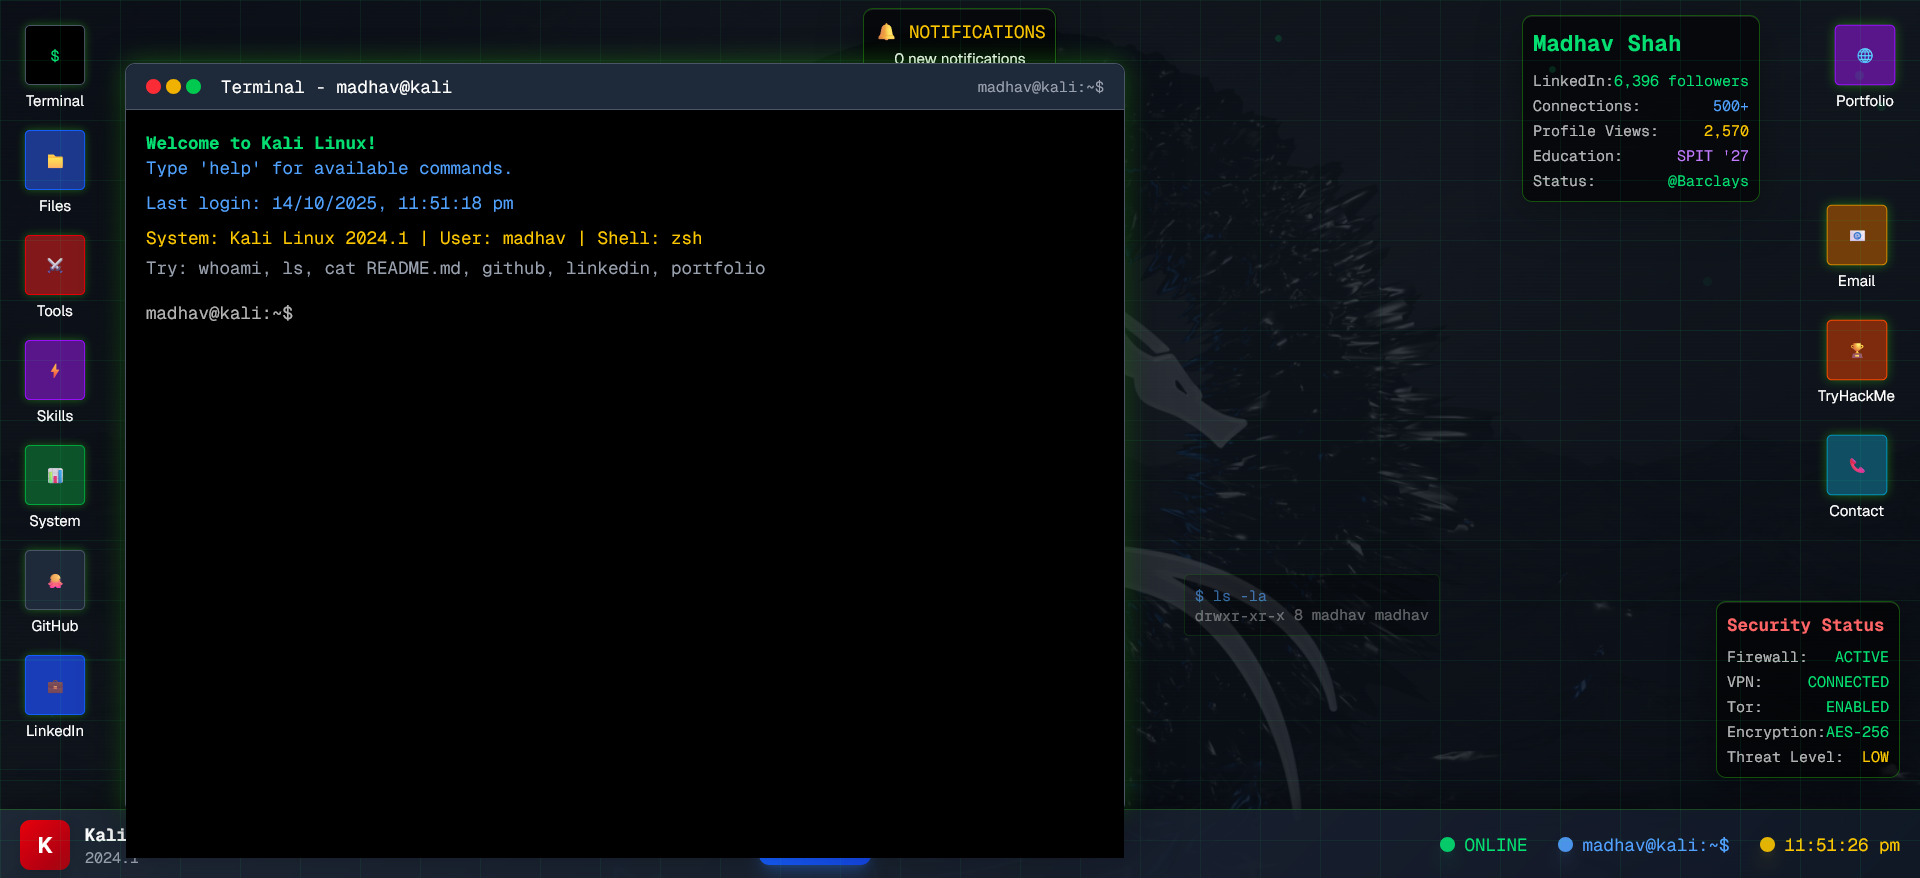Click the madhav@kali:~$ taskbar indicator
1920x878 pixels.
tap(1643, 845)
